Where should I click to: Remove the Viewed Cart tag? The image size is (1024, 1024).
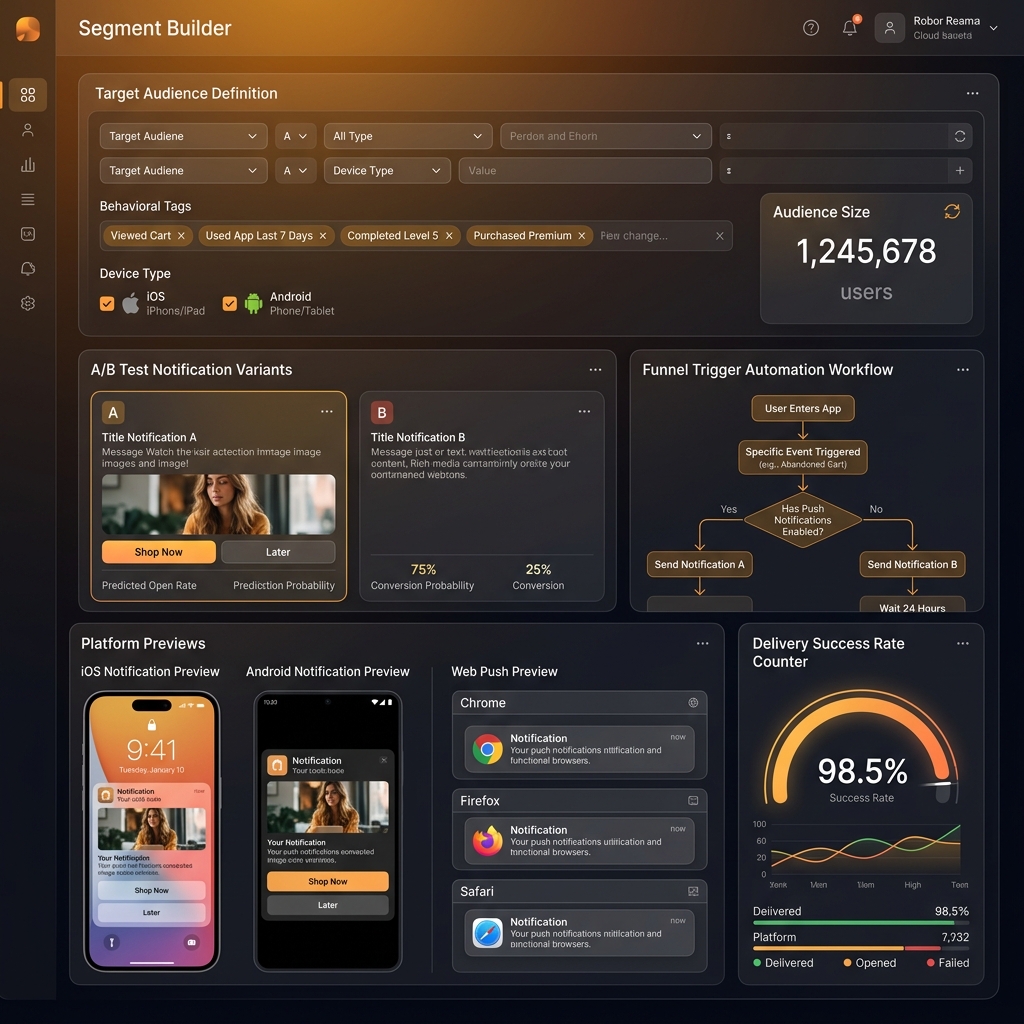pyautogui.click(x=181, y=236)
